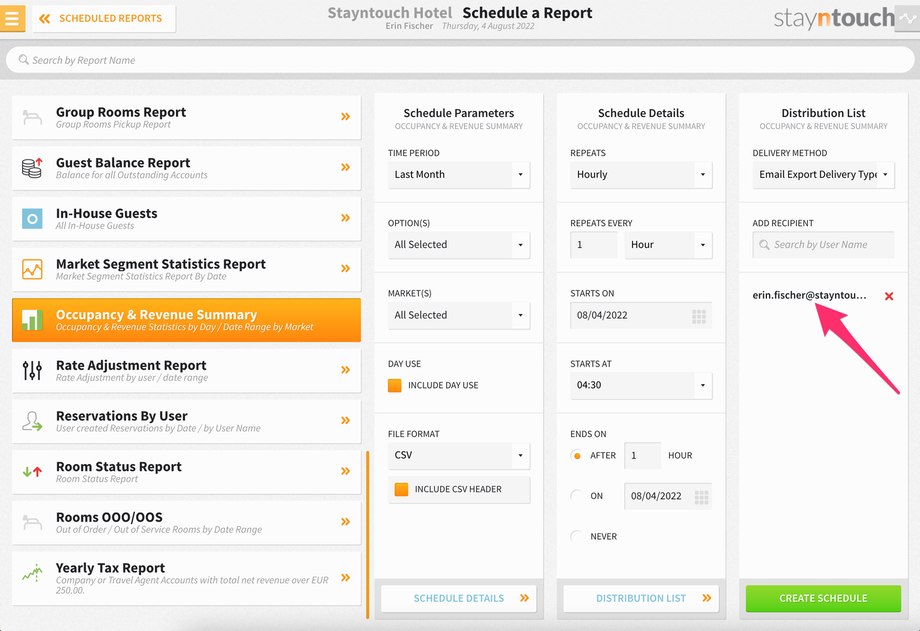Select the Ends On 'On' radio button
Image resolution: width=920 pixels, height=631 pixels.
coord(577,496)
